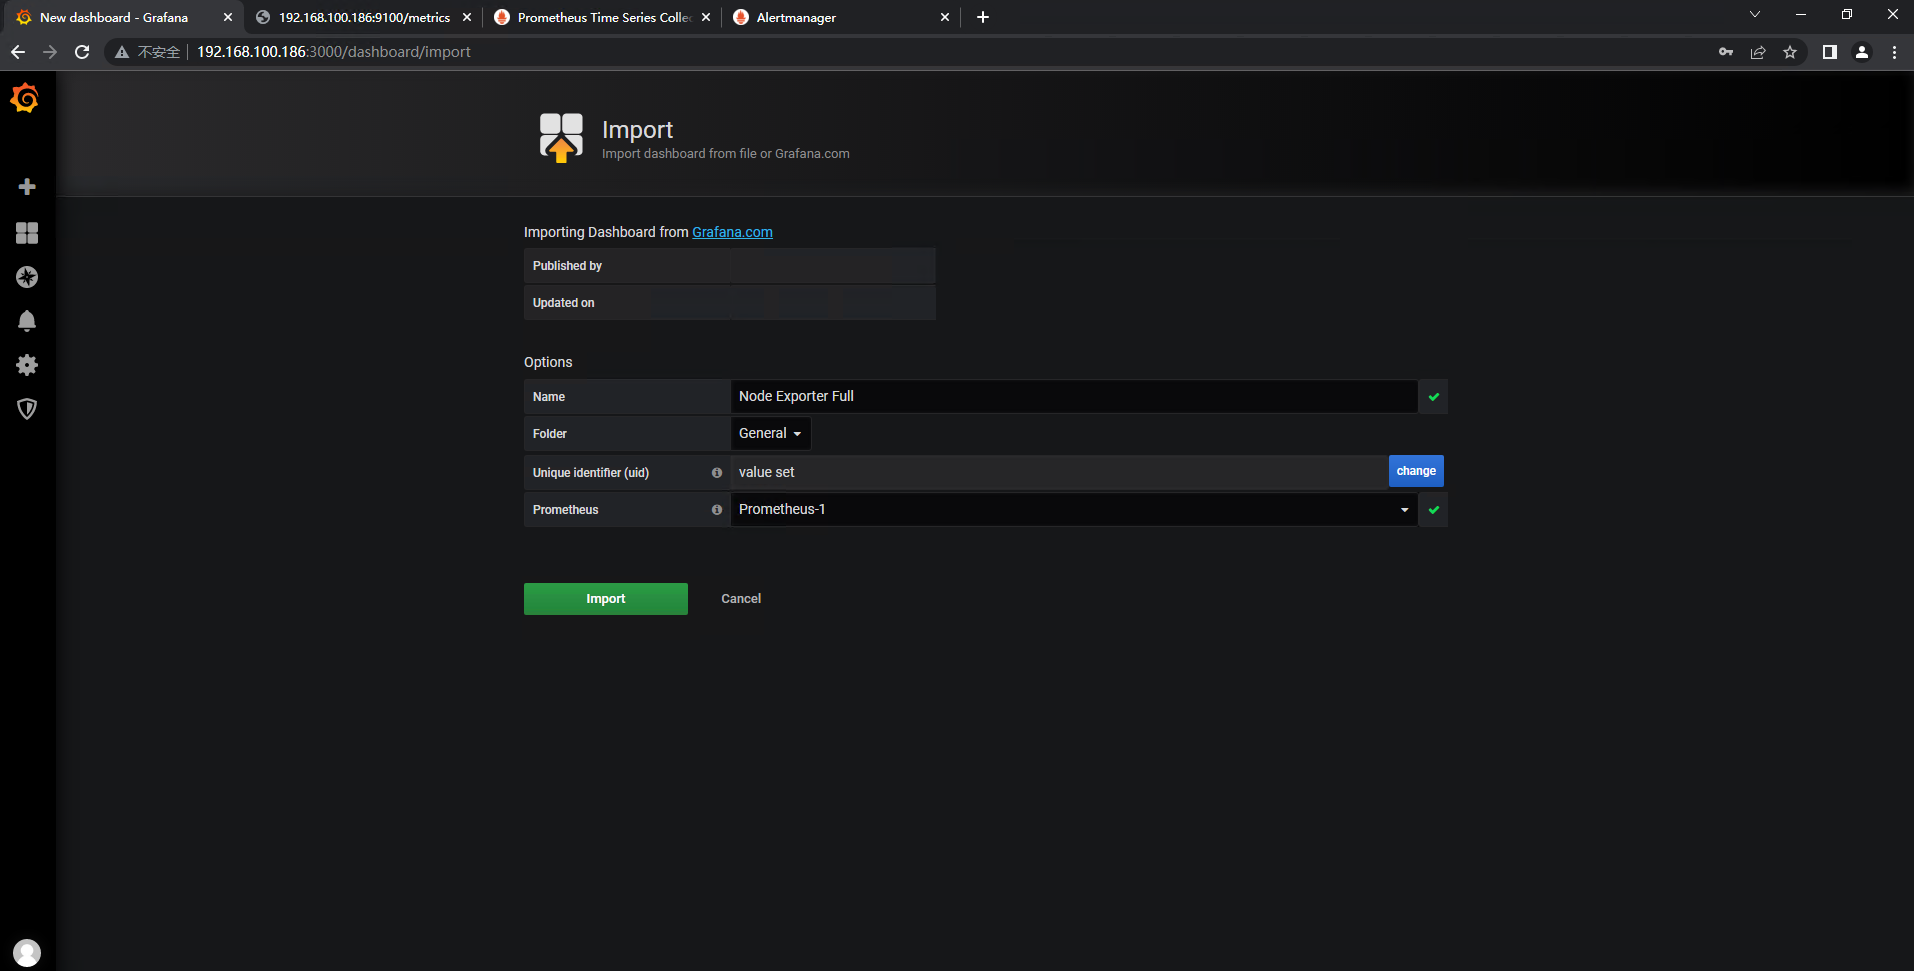Switch to Prometheus Time Series tab
Image resolution: width=1914 pixels, height=971 pixels.
[x=604, y=17]
